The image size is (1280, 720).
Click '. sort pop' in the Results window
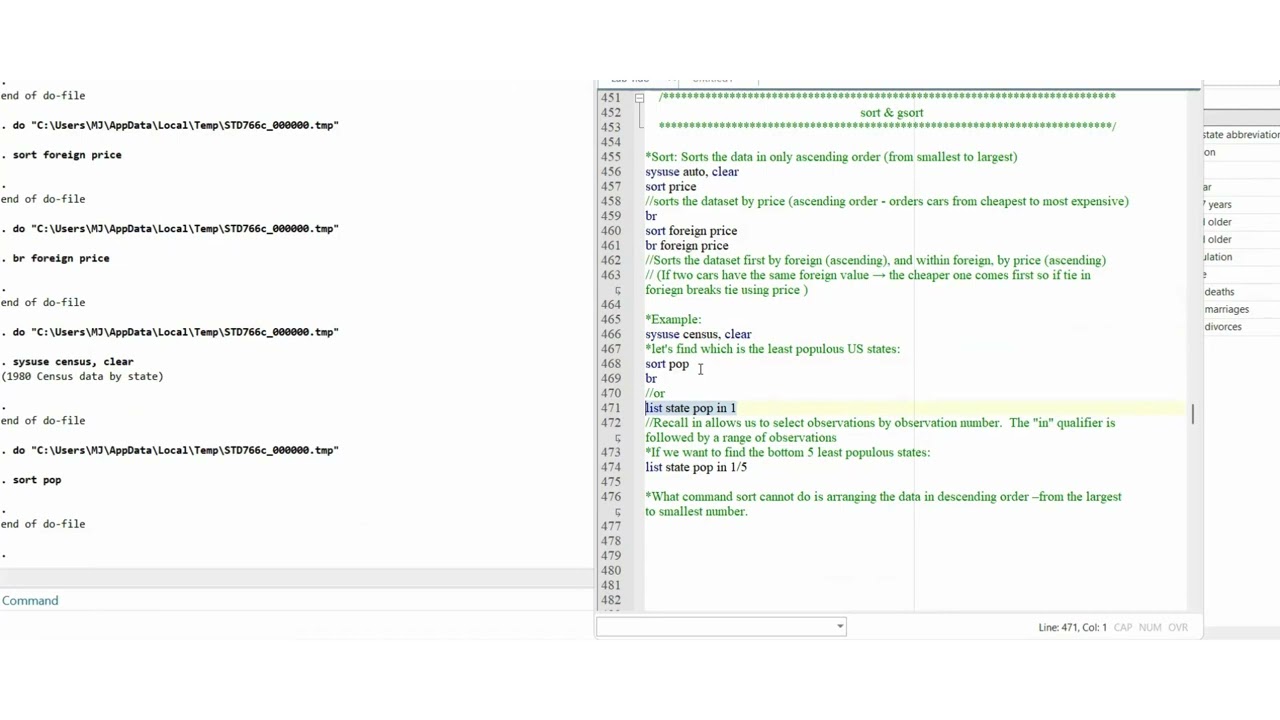pyautogui.click(x=31, y=480)
